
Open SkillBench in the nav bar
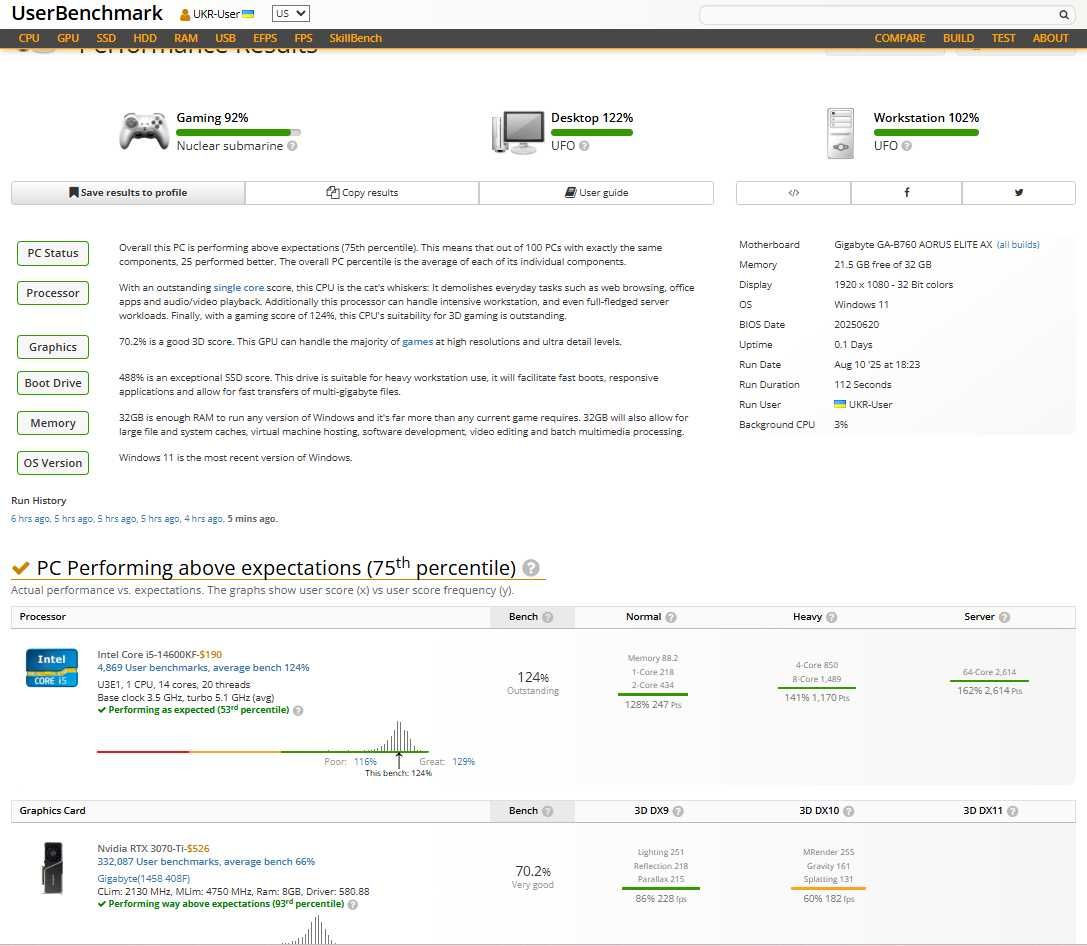click(356, 38)
